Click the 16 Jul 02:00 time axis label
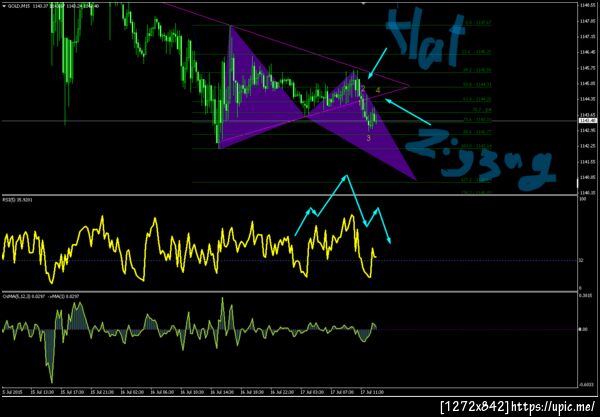This screenshot has height=417, width=600. (132, 392)
